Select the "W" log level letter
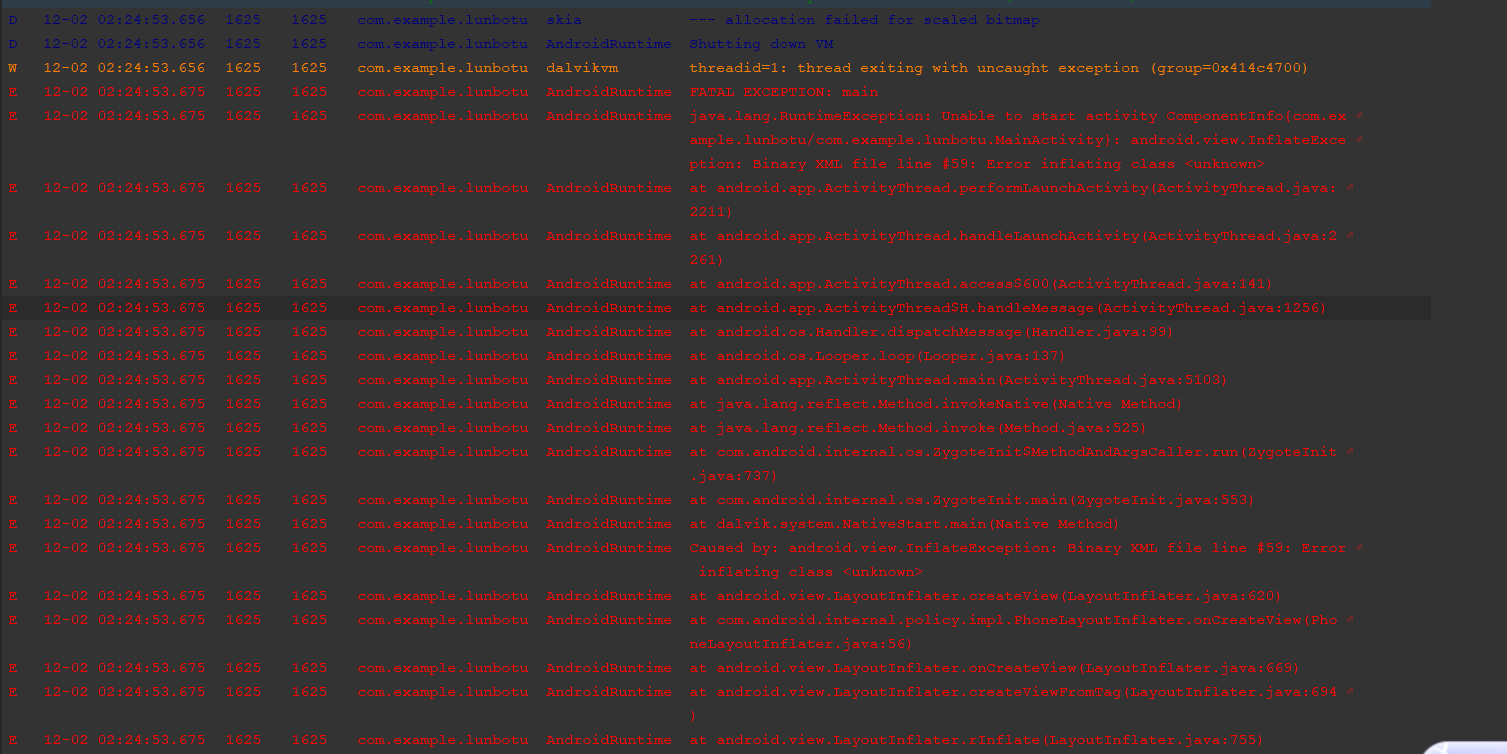 coord(13,68)
